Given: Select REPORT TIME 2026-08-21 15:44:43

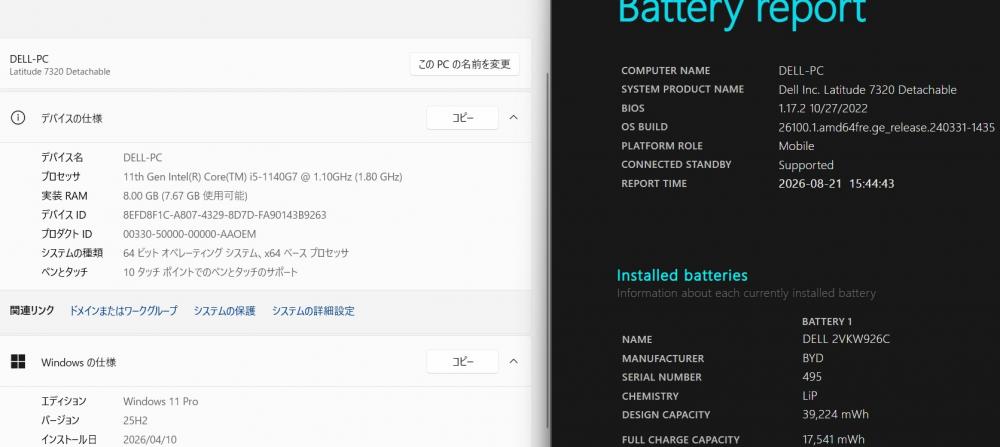Looking at the screenshot, I should click(836, 184).
